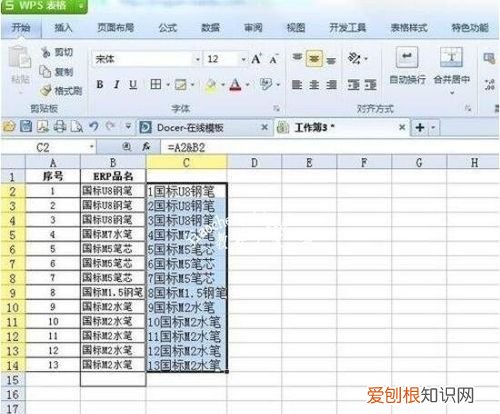Select cell containing 8国标M1.5钢笔
This screenshot has height=414, width=500.
[x=187, y=293]
